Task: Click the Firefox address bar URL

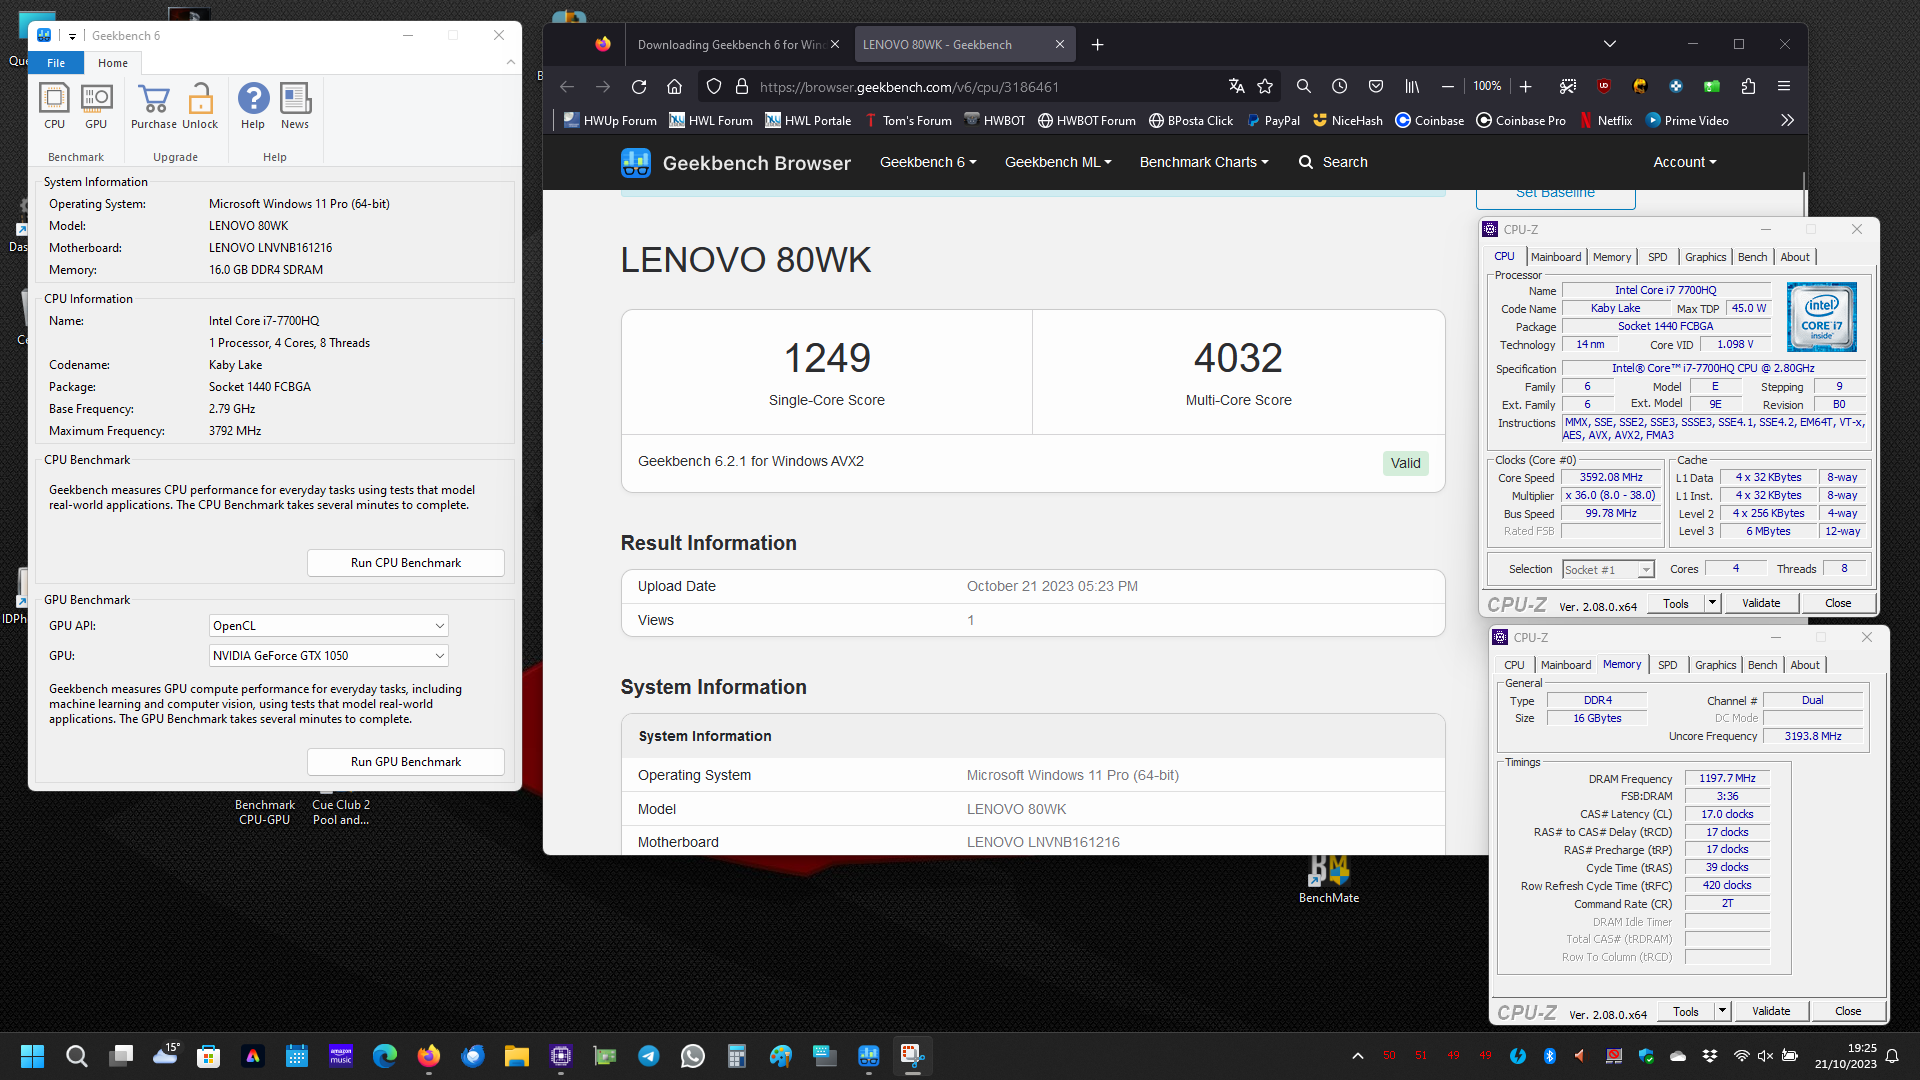Action: [908, 87]
